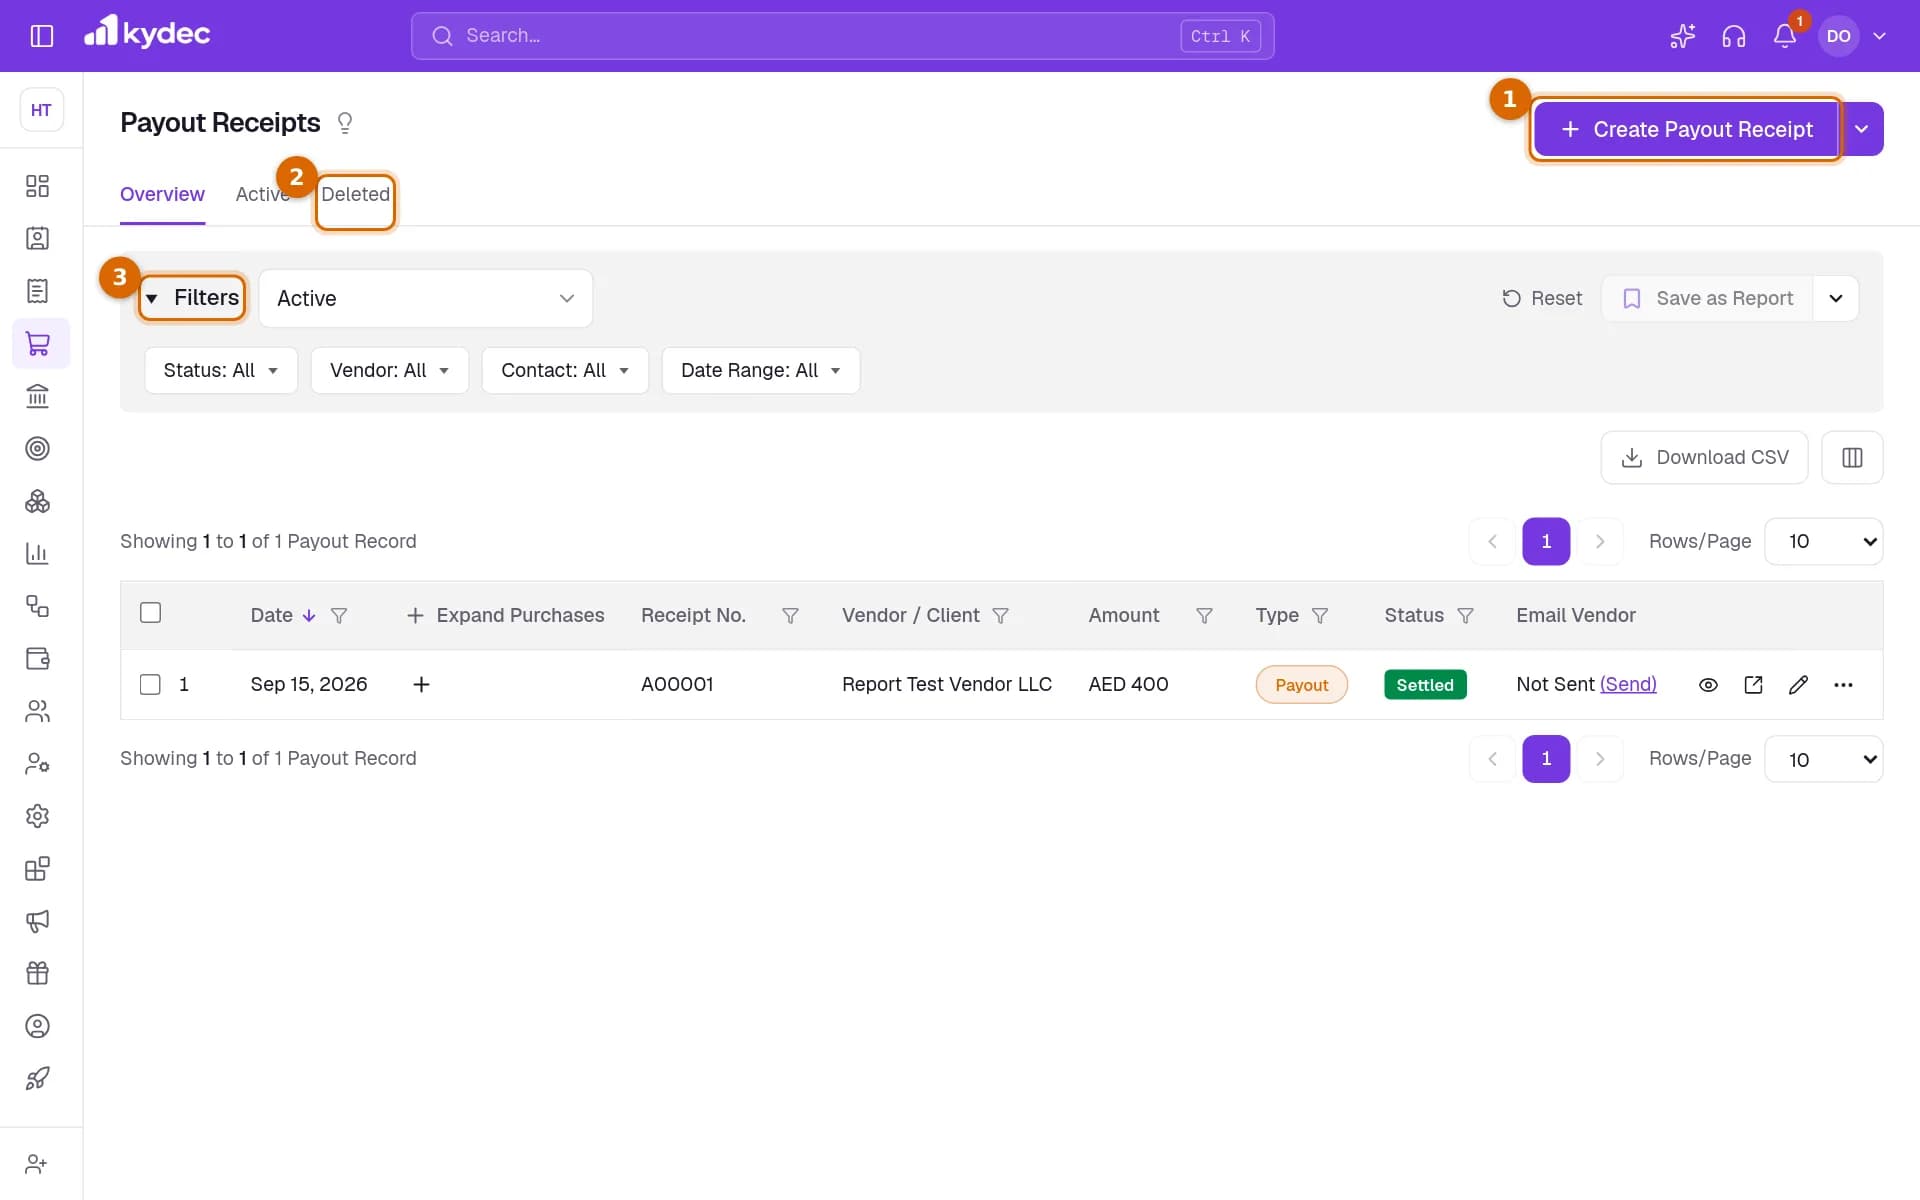Open Date Range: All dropdown
Image resolution: width=1920 pixels, height=1200 pixels.
pyautogui.click(x=760, y=371)
